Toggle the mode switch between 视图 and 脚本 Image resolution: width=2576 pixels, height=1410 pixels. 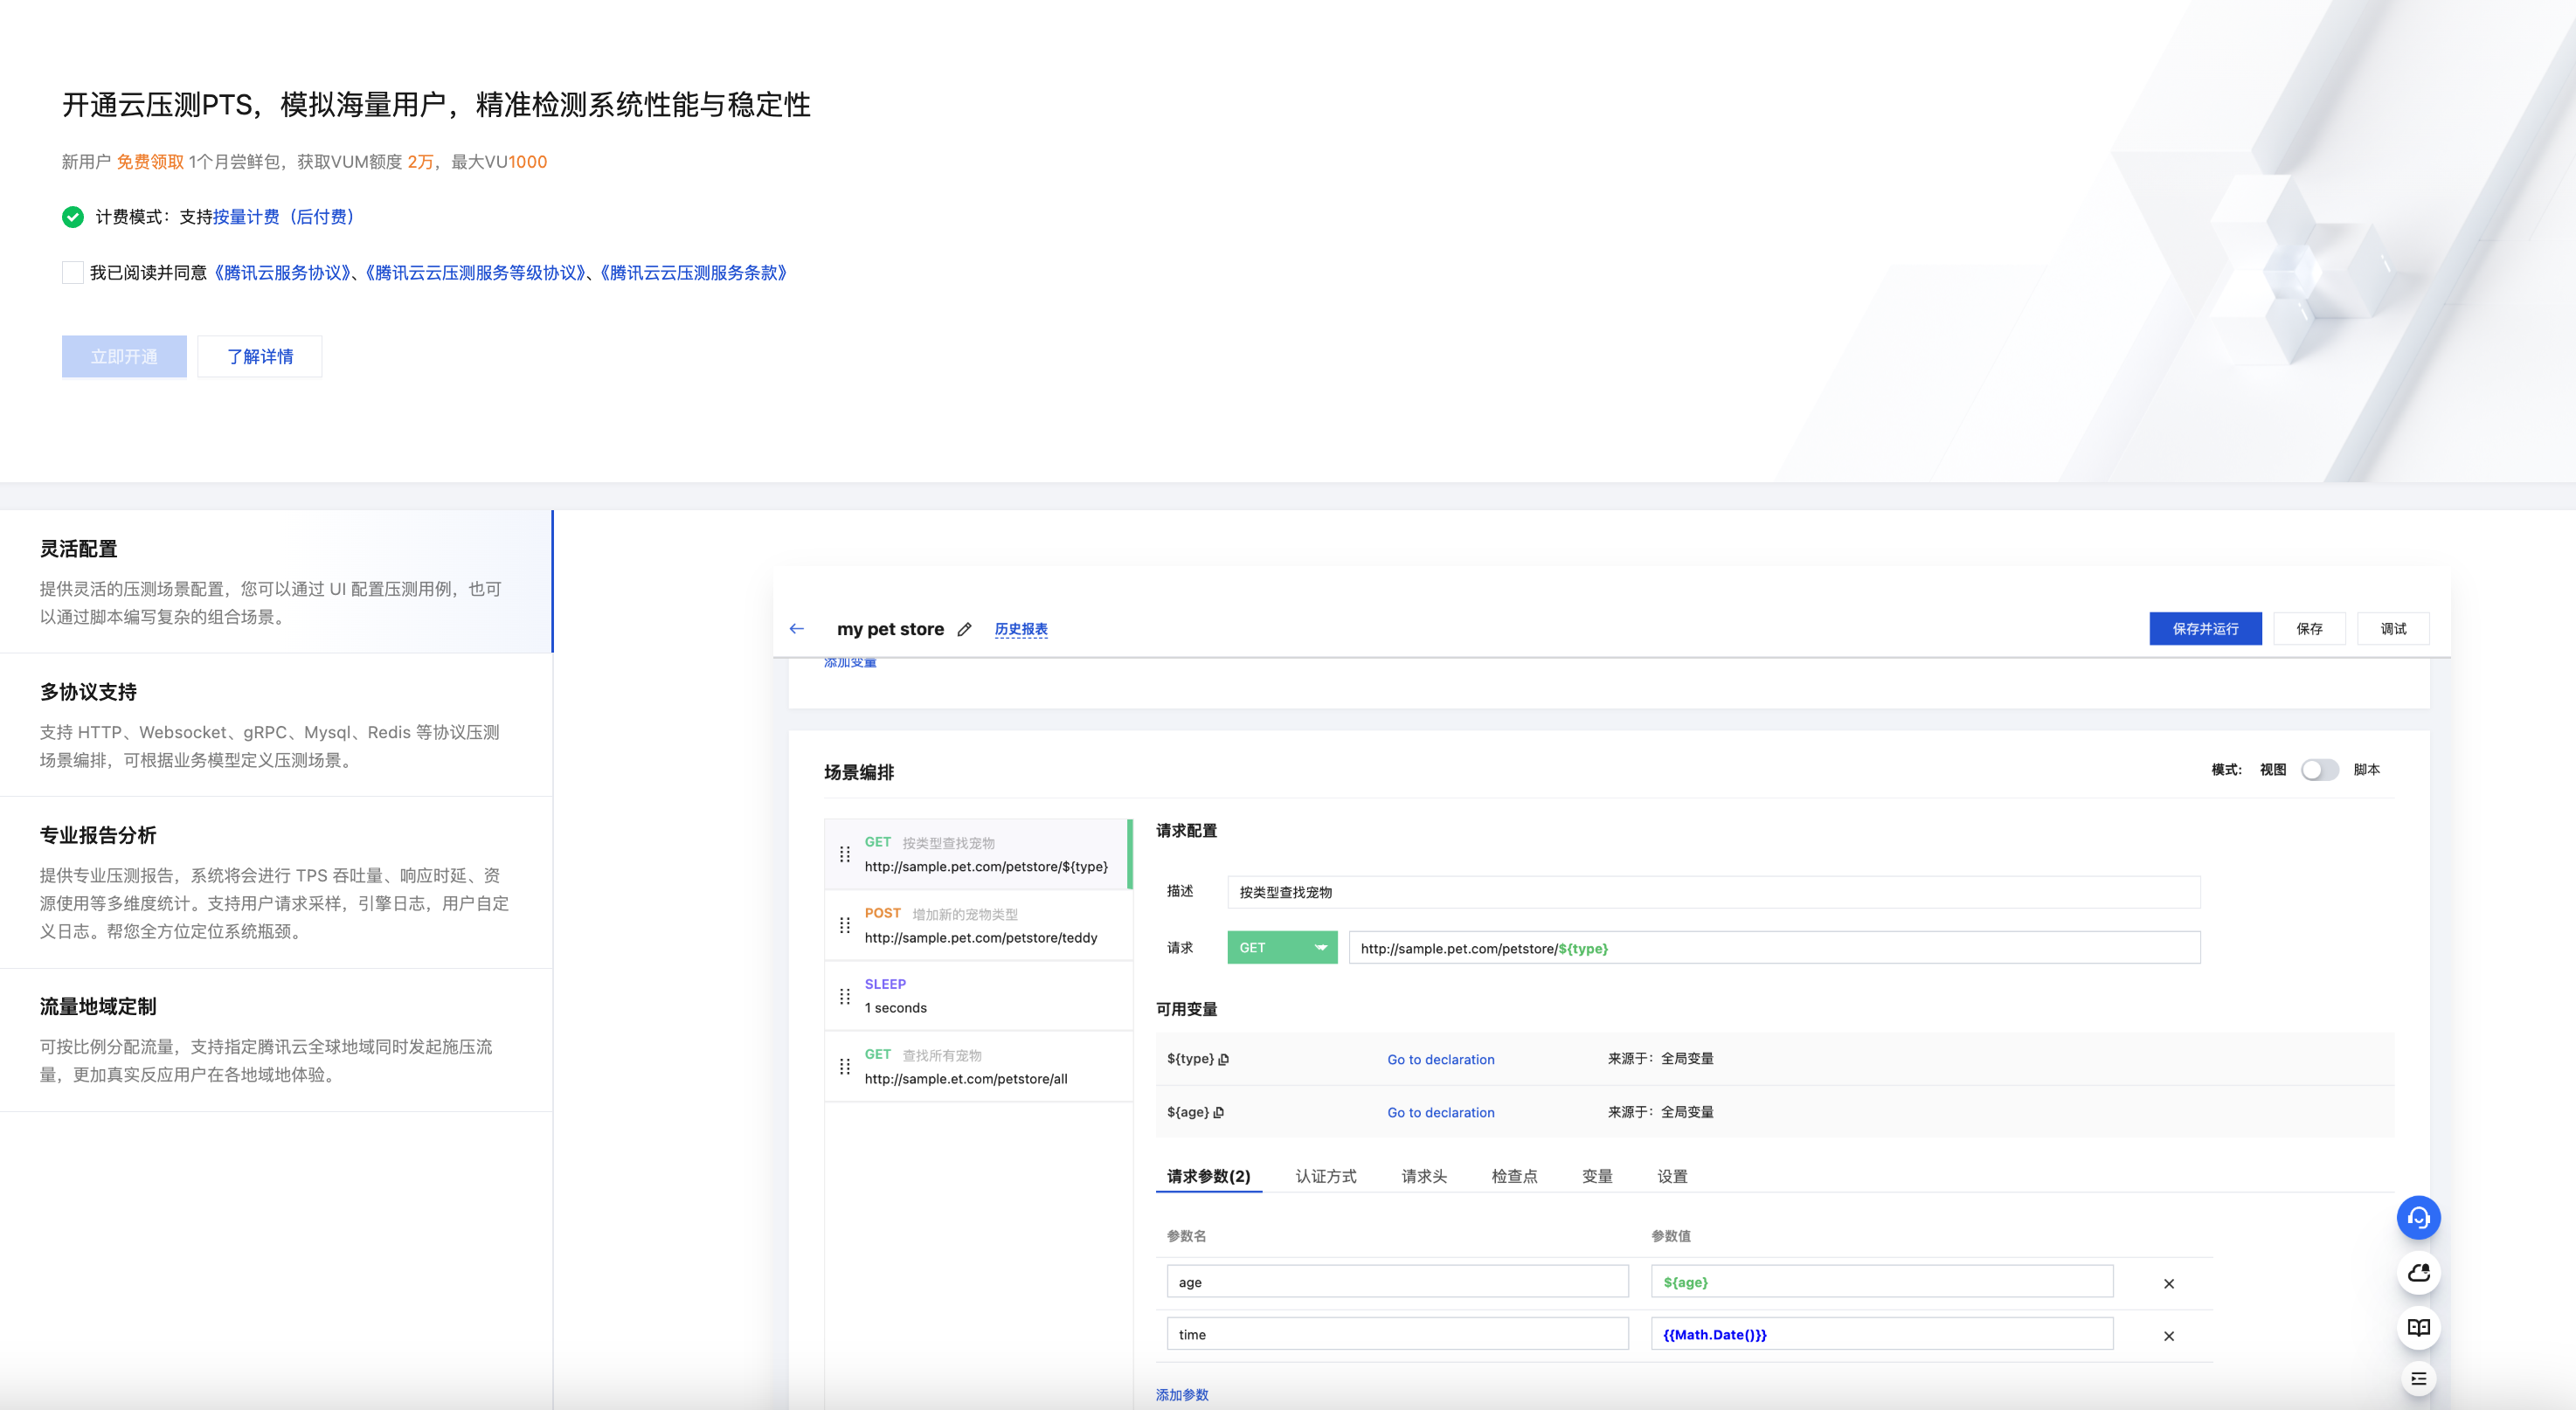click(2319, 769)
